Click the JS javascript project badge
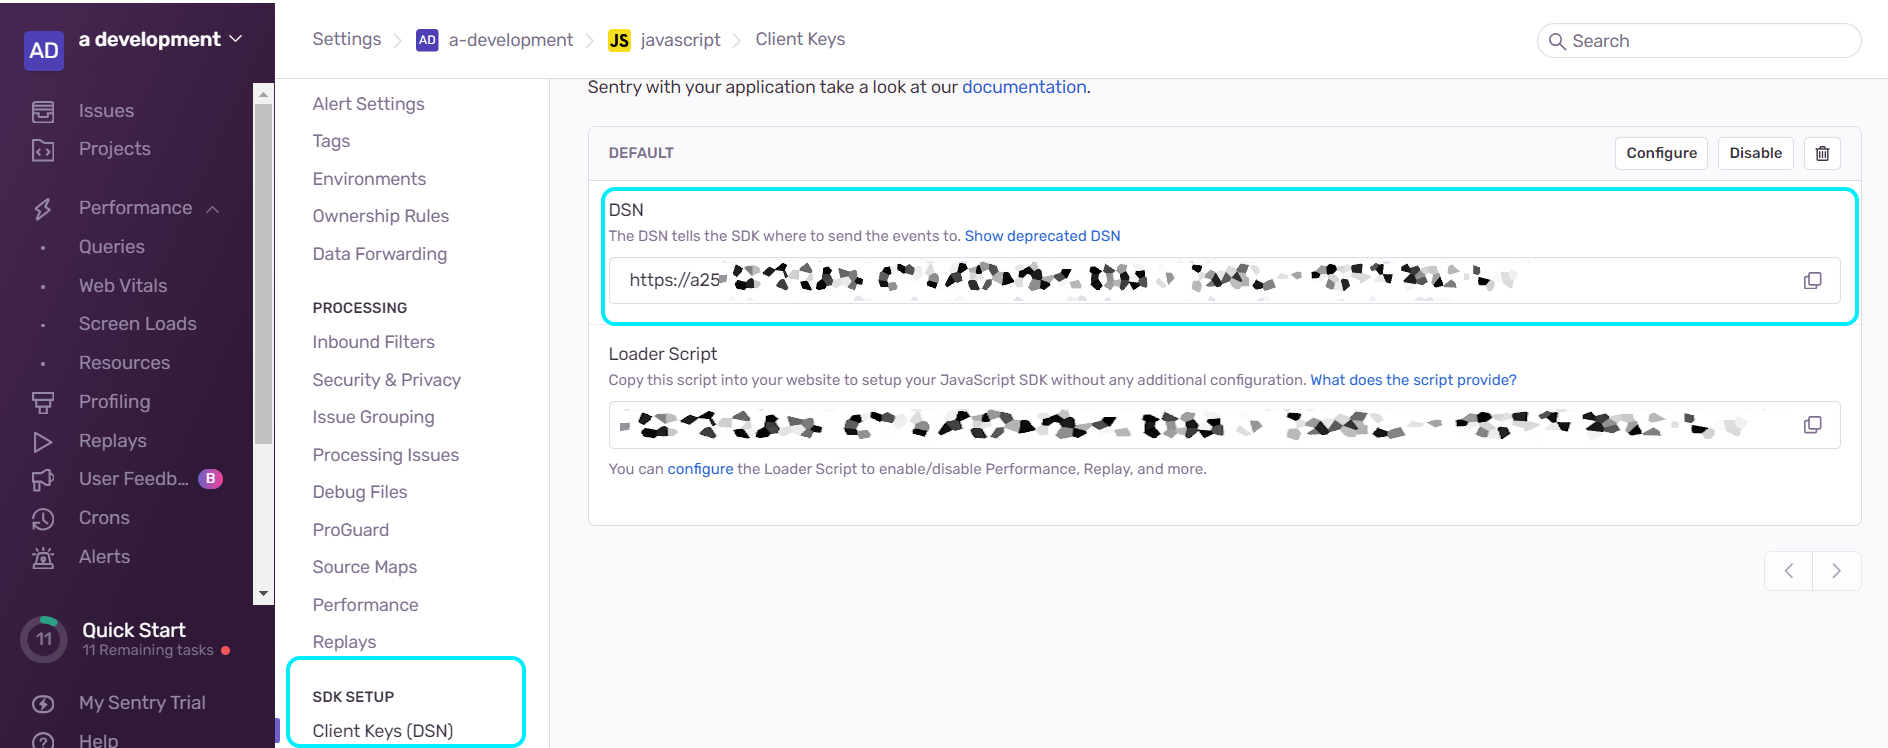 tap(619, 40)
